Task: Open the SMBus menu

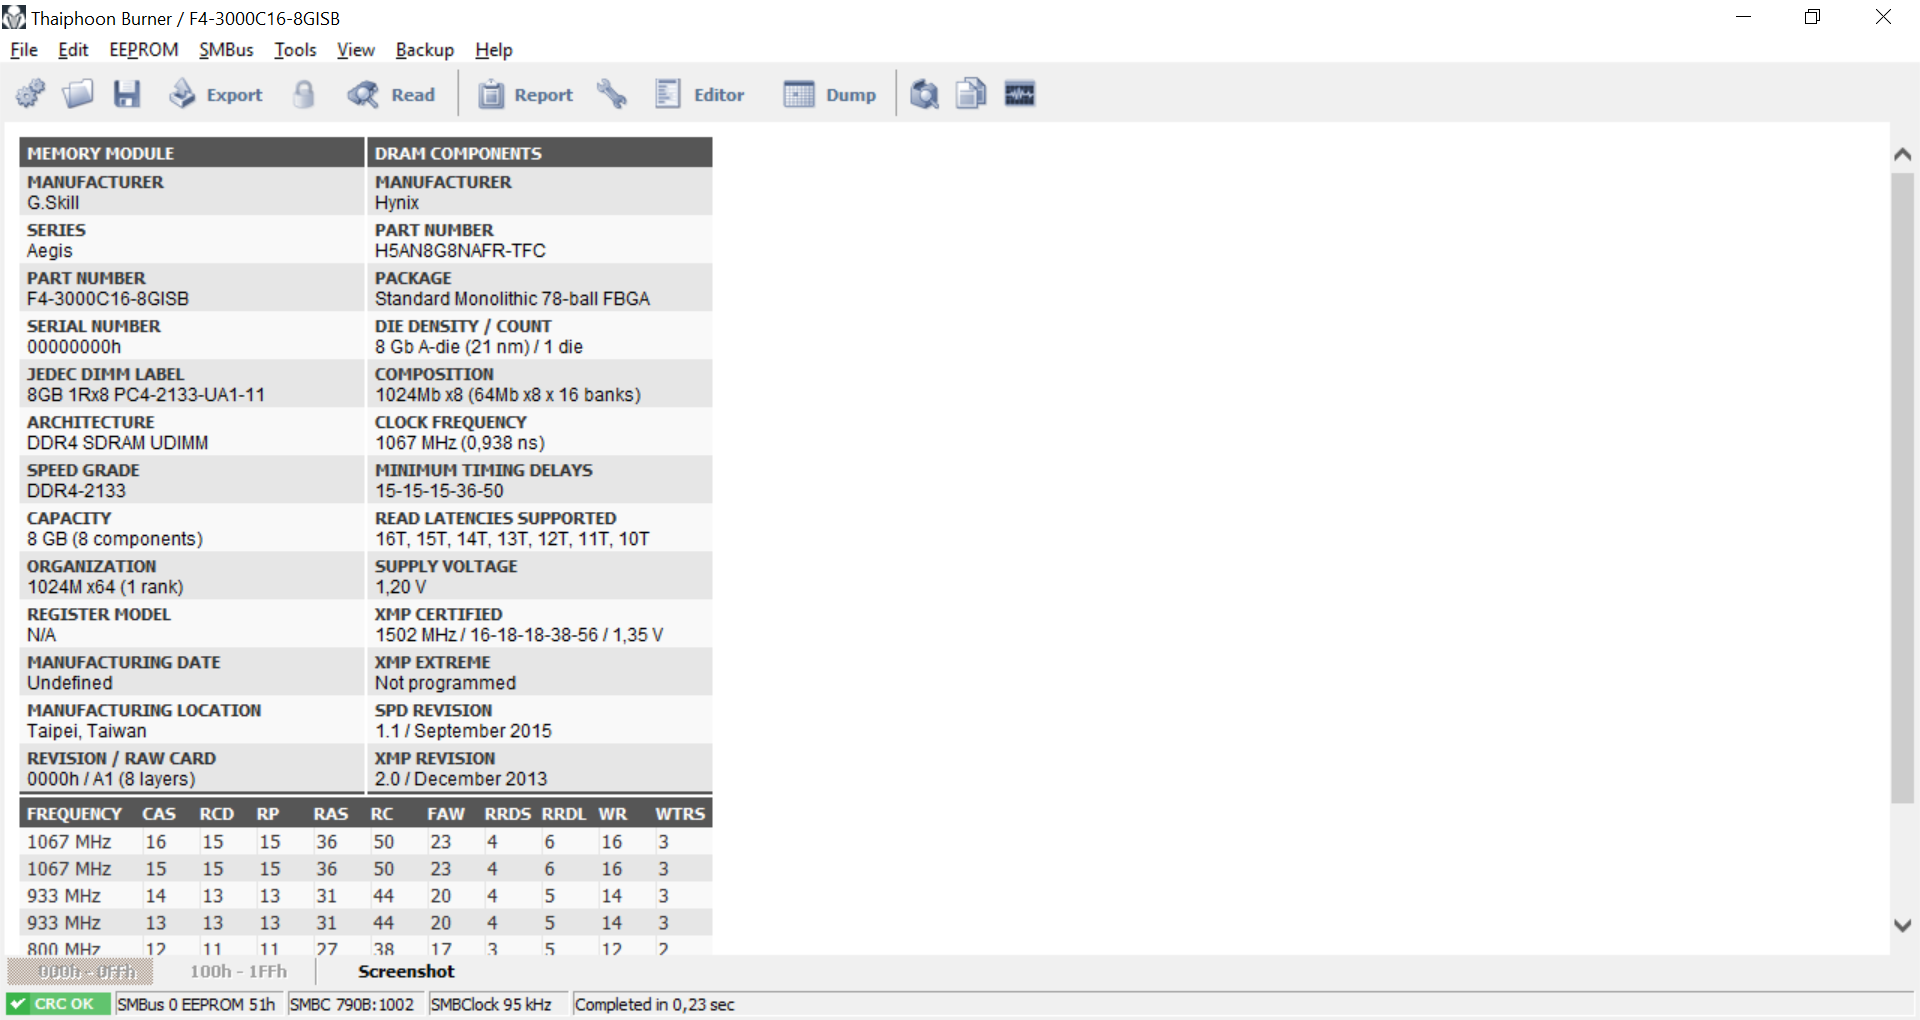Action: click(x=226, y=50)
